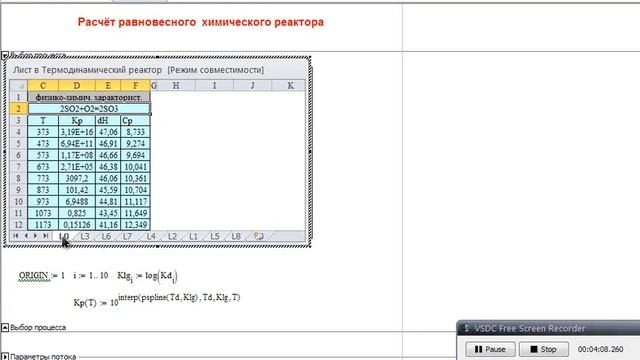Viewport: 640px width, 360px height.
Task: Switch to sheet tab L0
Action: click(64, 236)
